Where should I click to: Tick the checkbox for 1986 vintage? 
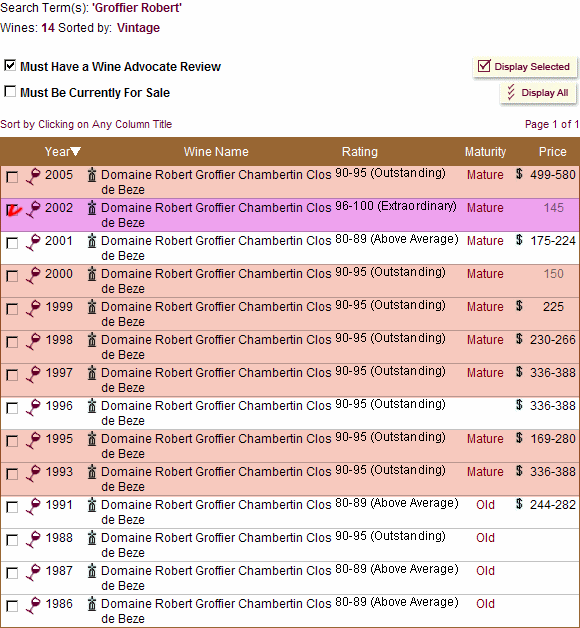[12, 606]
